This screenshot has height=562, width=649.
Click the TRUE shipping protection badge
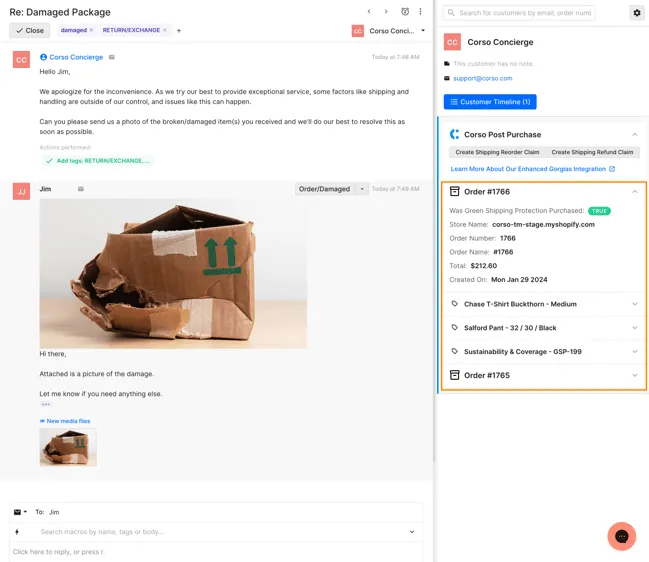[x=599, y=211]
